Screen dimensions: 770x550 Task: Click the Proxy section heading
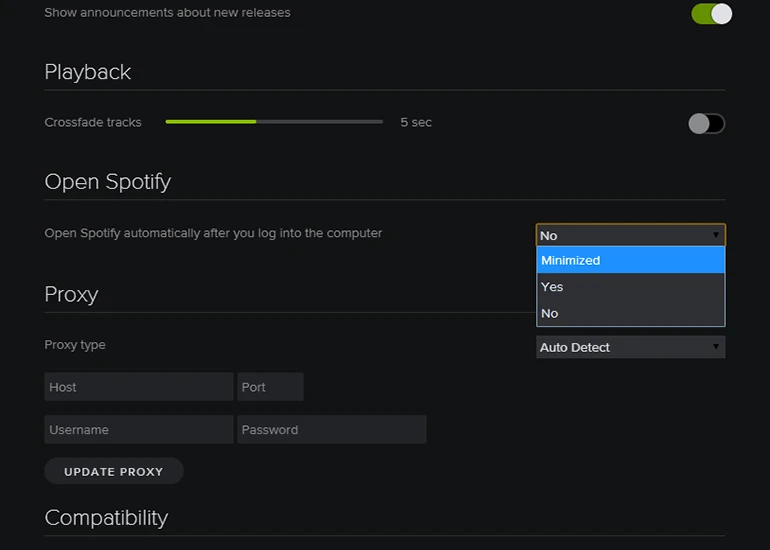[x=72, y=295]
